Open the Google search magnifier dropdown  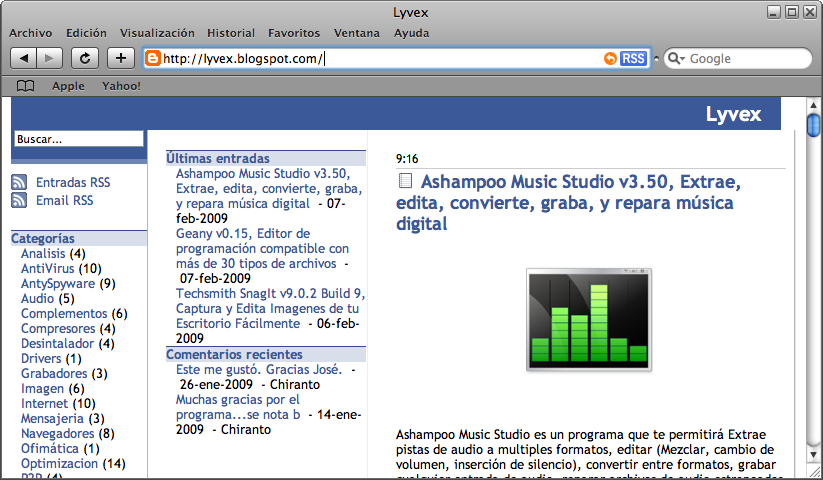pyautogui.click(x=677, y=59)
